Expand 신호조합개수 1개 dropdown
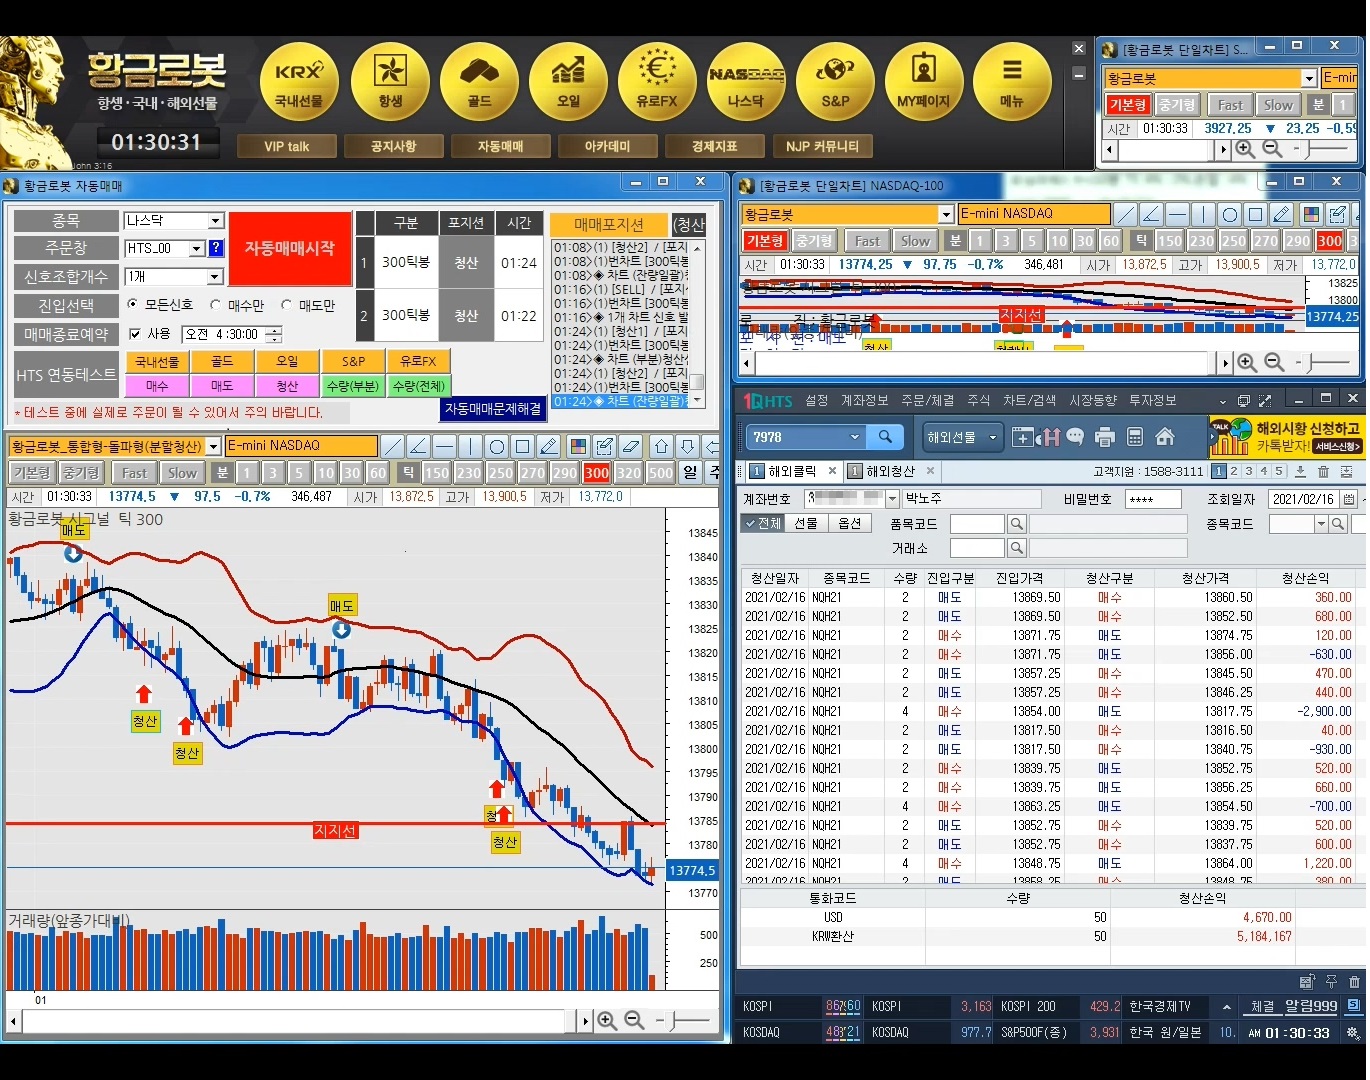Viewport: 1370px width, 1080px height. click(215, 276)
